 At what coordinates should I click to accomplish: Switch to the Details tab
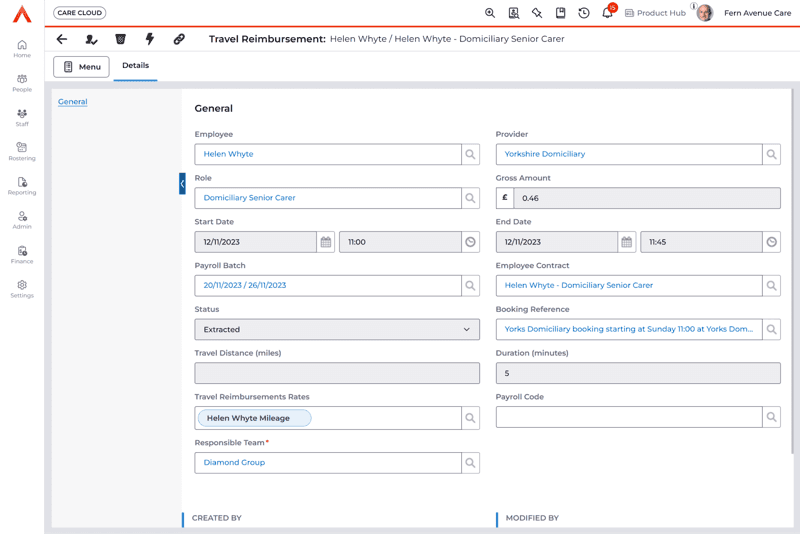click(135, 66)
